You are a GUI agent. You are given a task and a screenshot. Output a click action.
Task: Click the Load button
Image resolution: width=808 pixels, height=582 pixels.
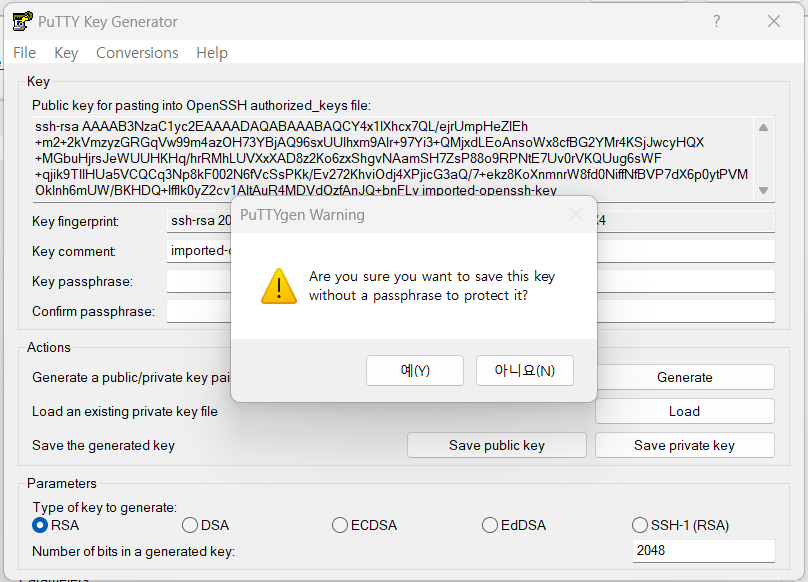click(685, 411)
